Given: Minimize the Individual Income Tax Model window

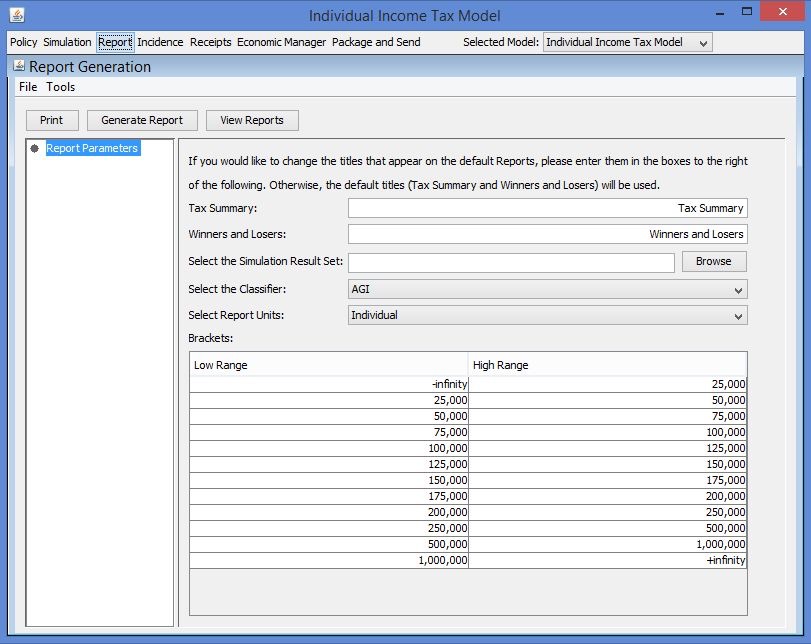Looking at the screenshot, I should tap(719, 12).
